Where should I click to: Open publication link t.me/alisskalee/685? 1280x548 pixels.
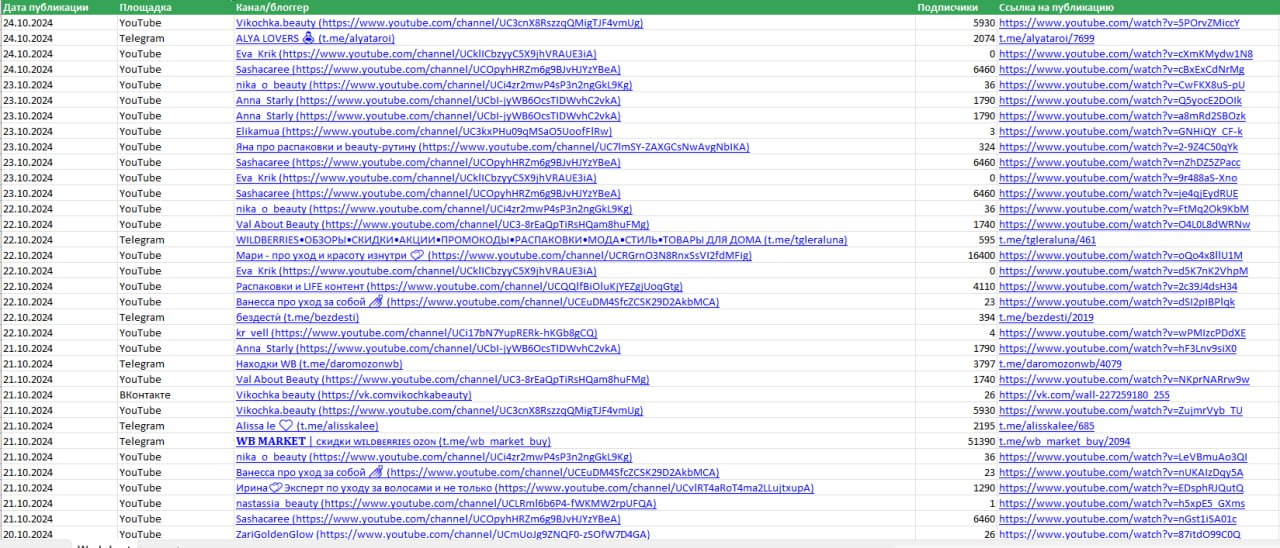(1046, 426)
